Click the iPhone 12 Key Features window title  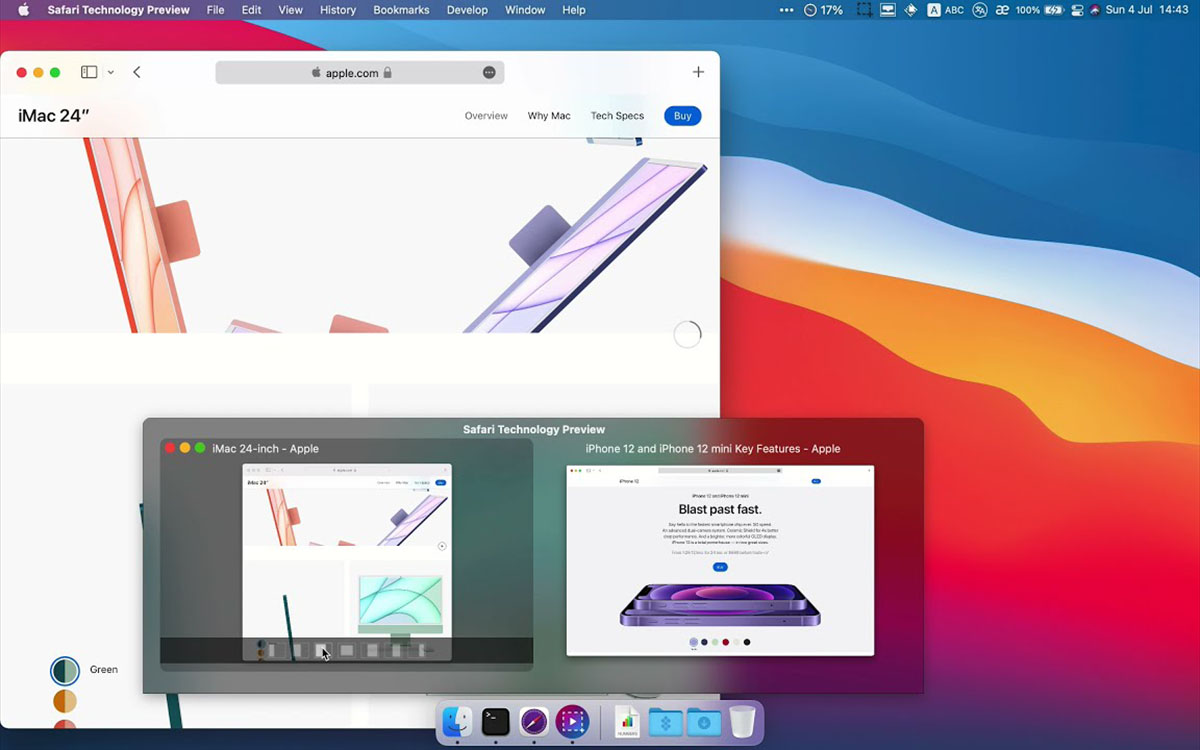pos(713,449)
